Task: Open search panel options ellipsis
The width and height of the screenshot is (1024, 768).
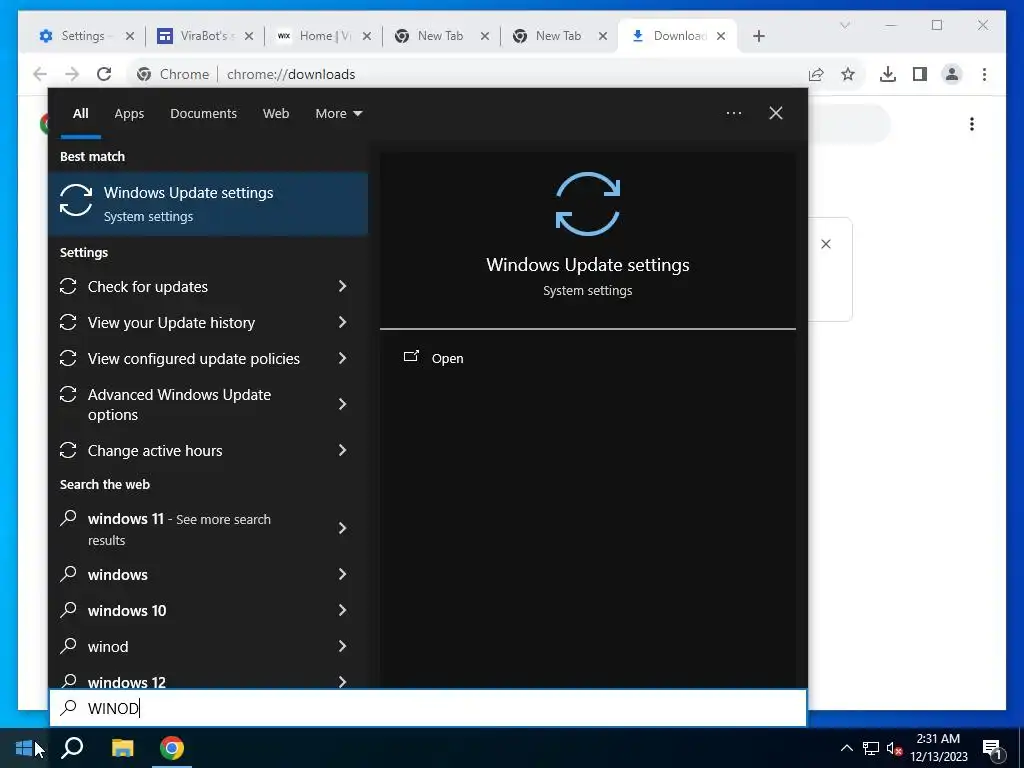Action: point(733,113)
